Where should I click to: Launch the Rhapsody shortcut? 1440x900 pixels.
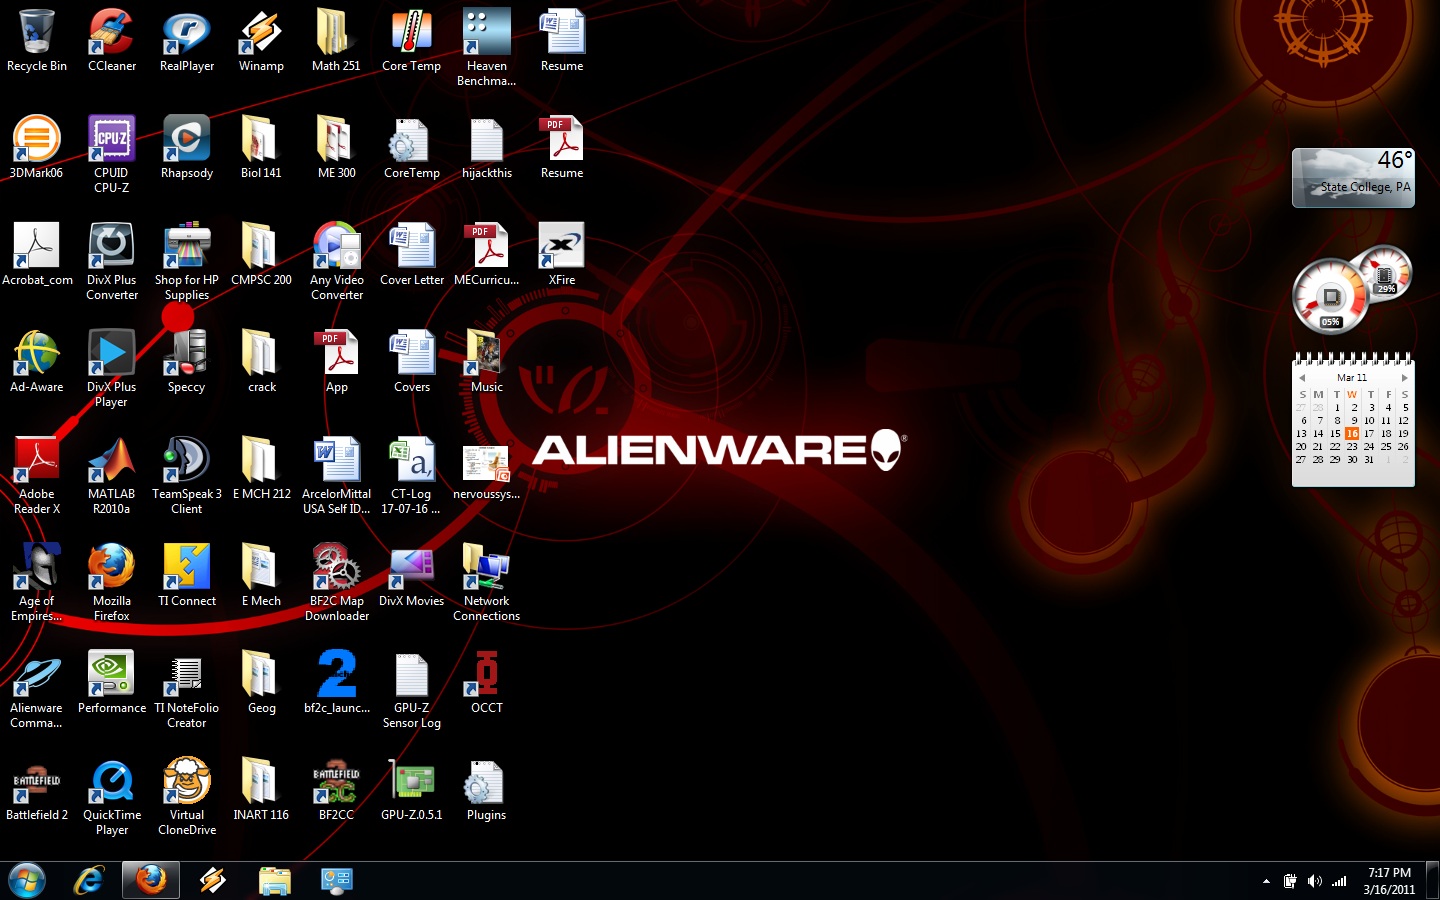187,147
